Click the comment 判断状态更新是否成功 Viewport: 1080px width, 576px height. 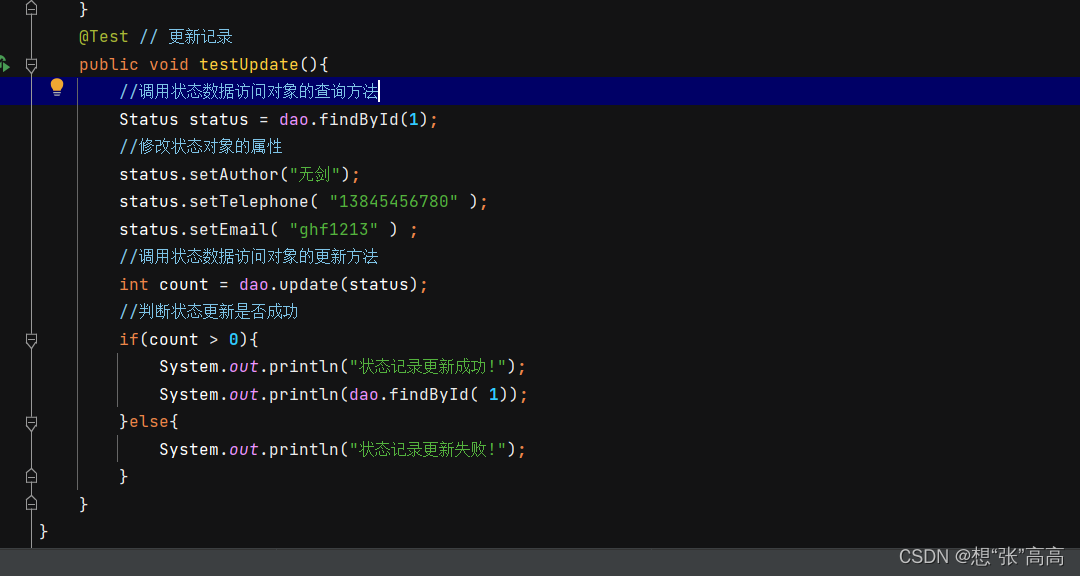pyautogui.click(x=209, y=312)
